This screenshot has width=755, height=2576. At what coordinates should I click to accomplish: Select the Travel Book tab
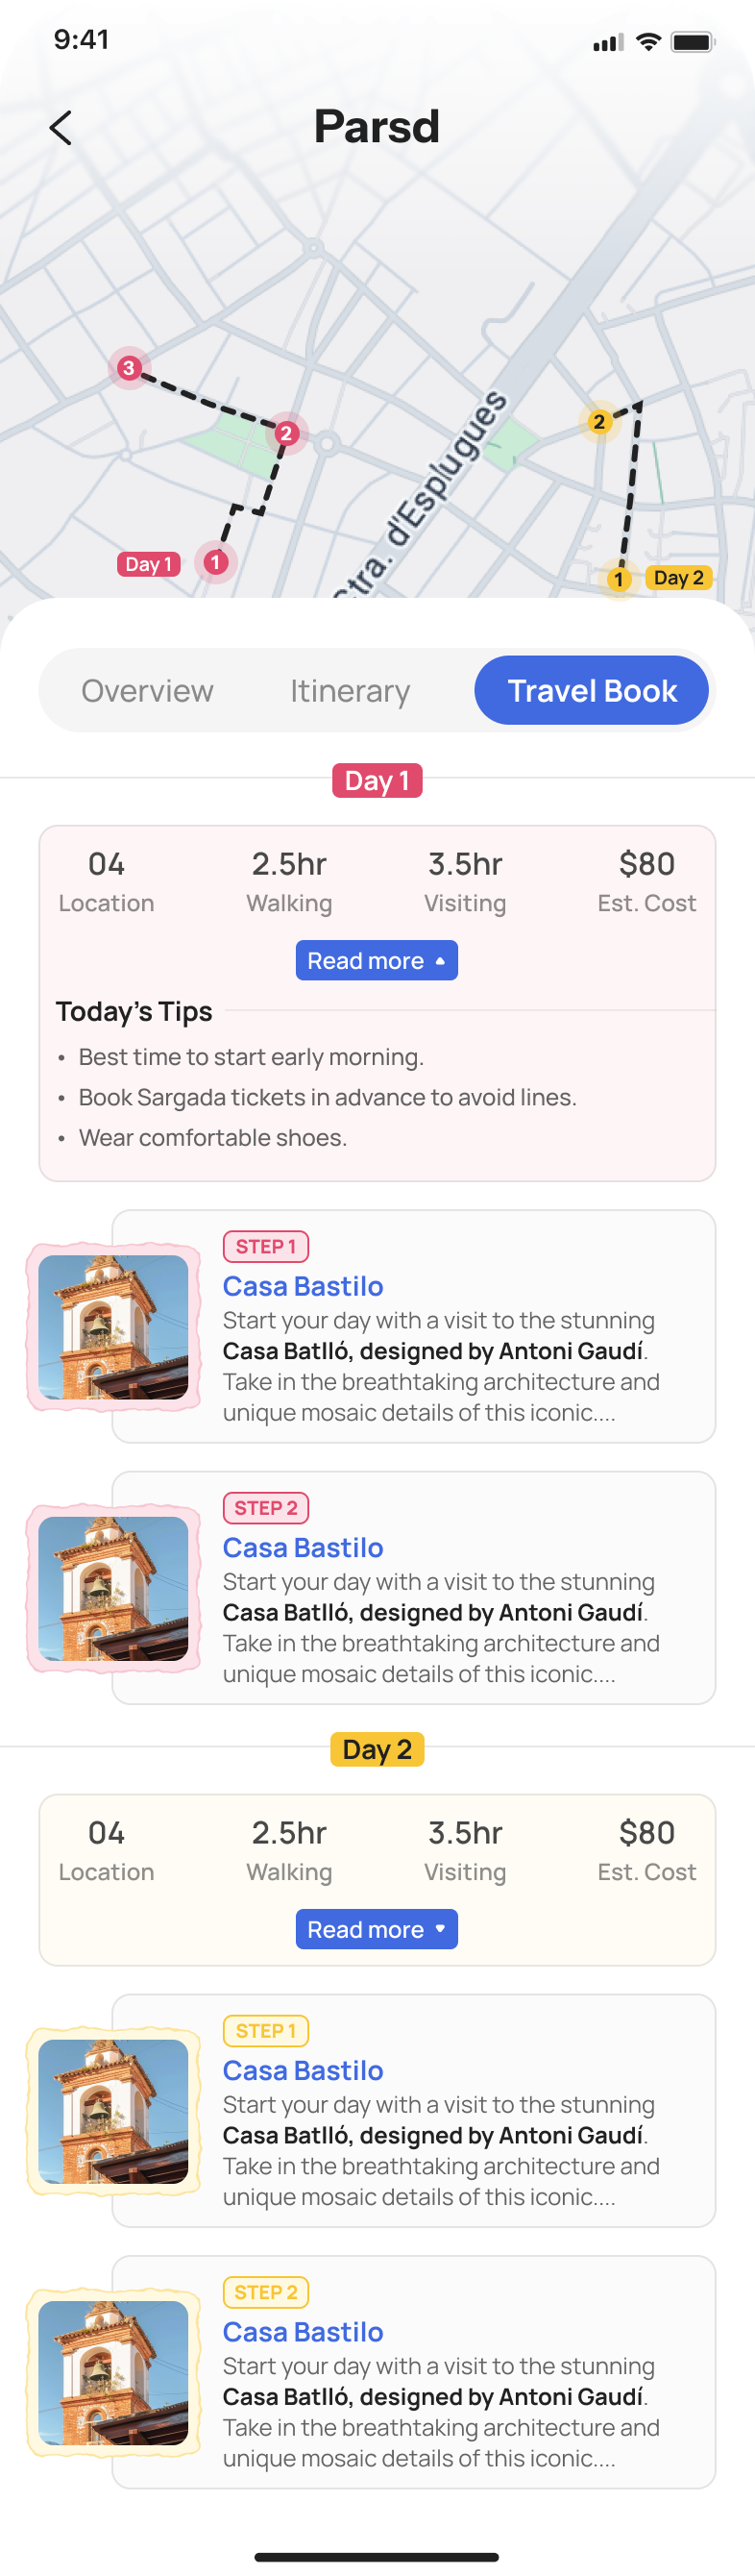tap(591, 689)
